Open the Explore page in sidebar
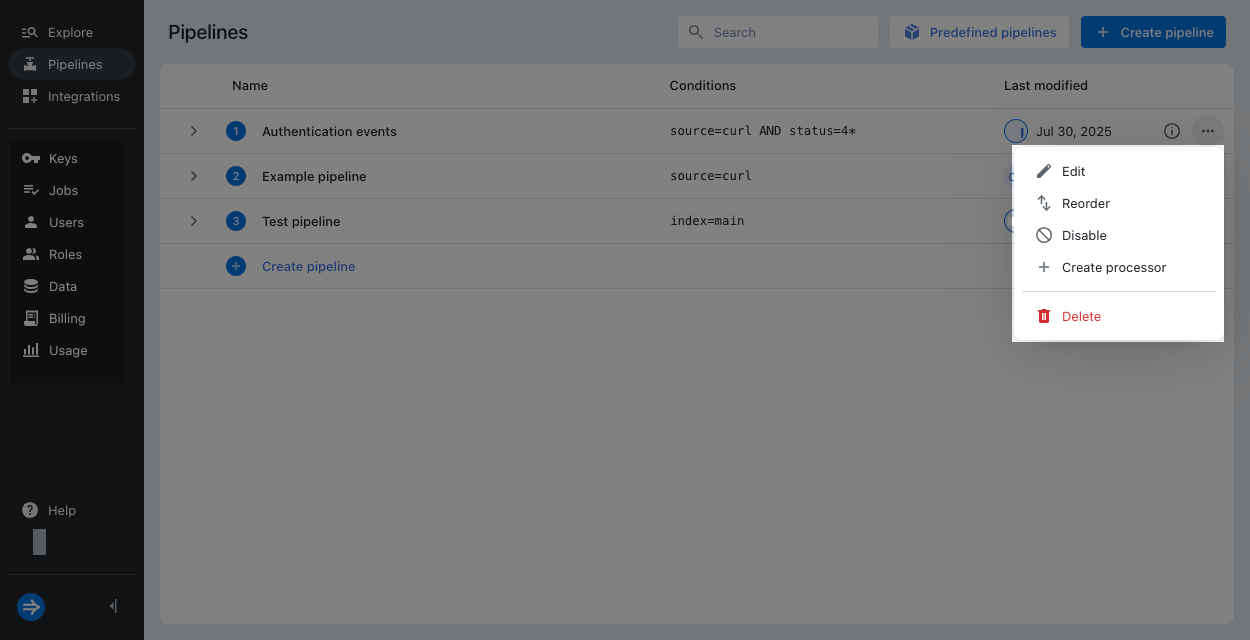The height and width of the screenshot is (640, 1250). 70,33
